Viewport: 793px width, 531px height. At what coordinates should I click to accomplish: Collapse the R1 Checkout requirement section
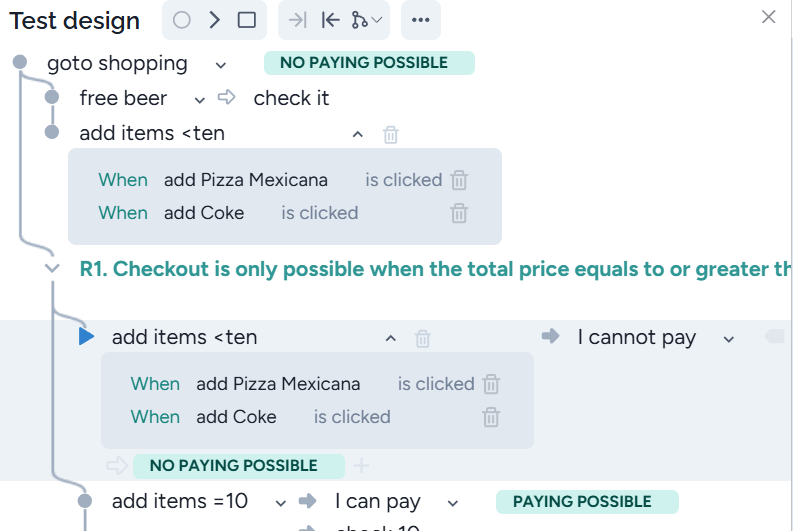pyautogui.click(x=53, y=269)
